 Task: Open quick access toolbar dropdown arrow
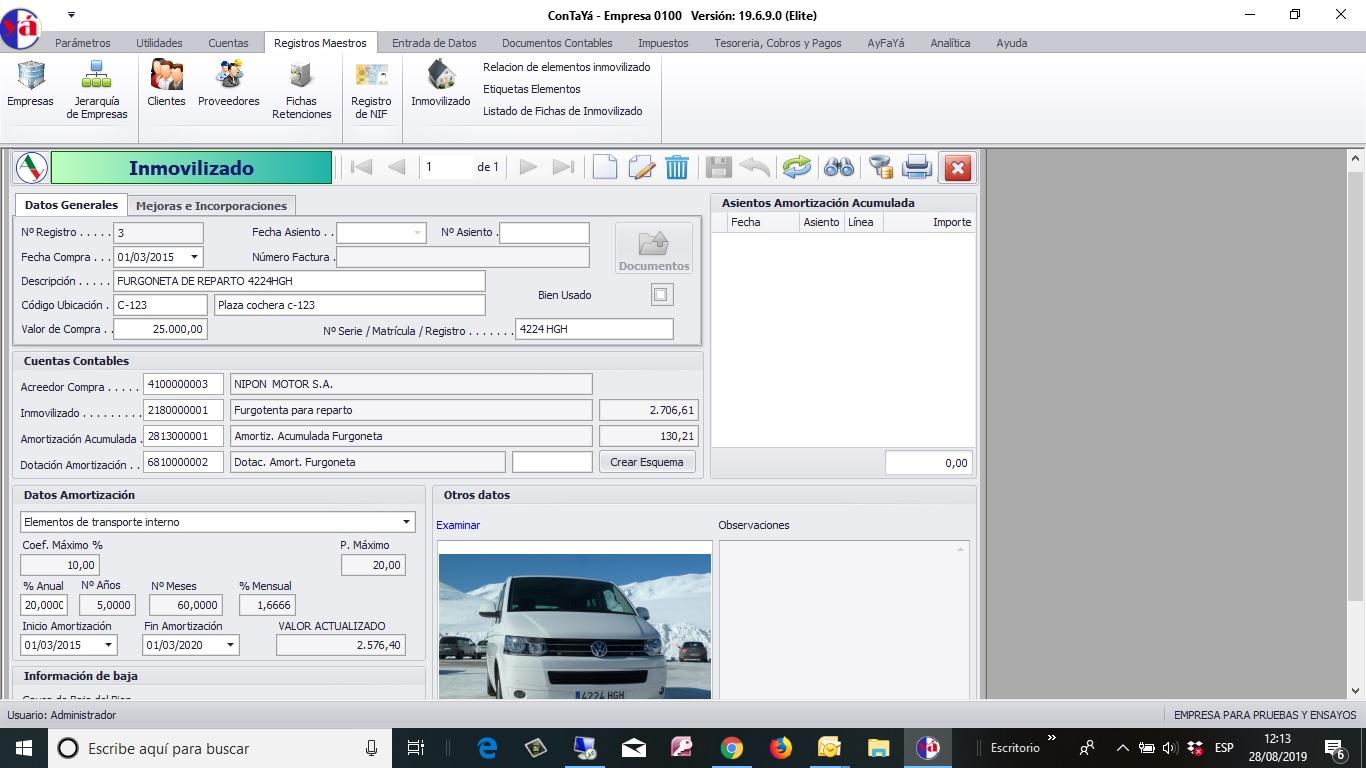[72, 15]
